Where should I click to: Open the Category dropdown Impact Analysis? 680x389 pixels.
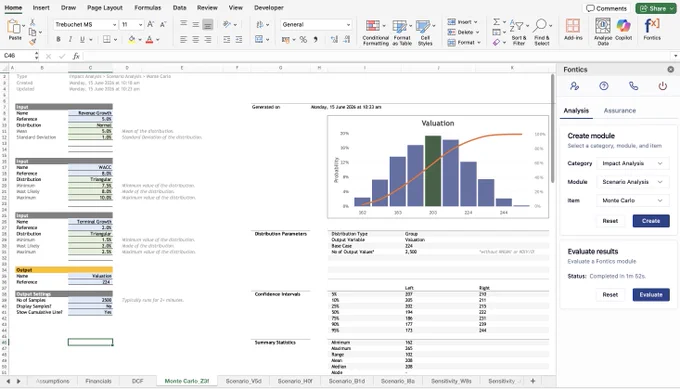[633, 163]
